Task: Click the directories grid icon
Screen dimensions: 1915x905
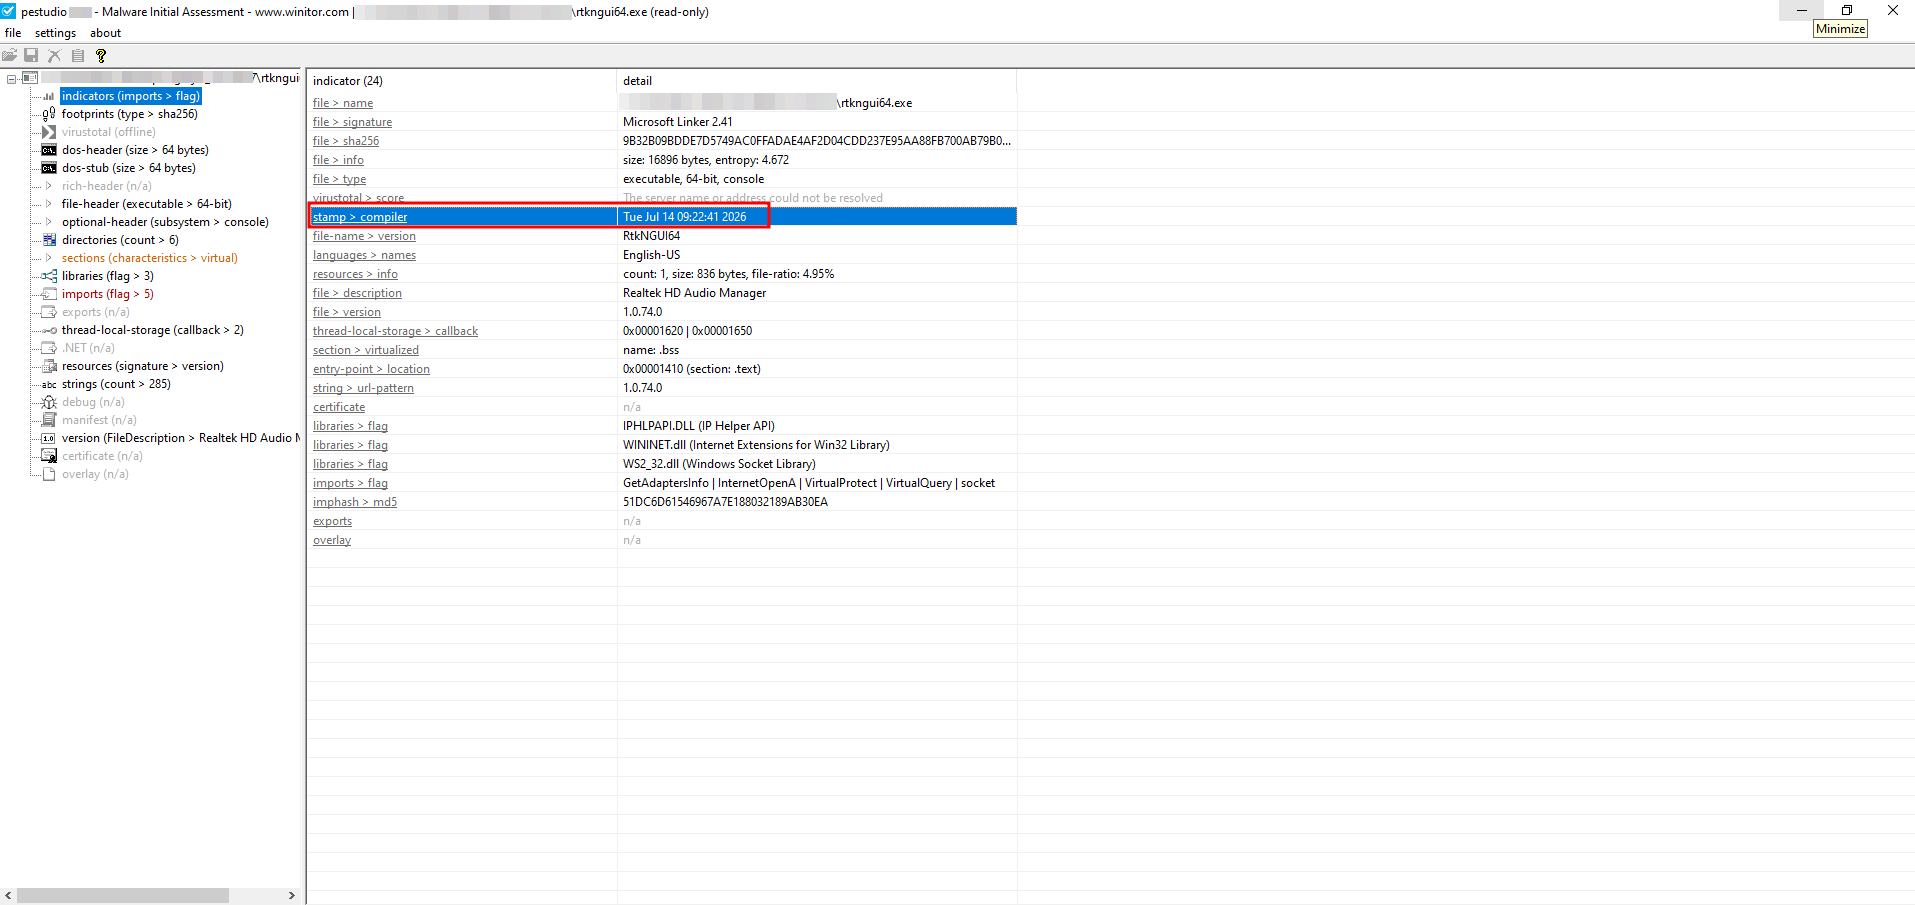Action: [49, 240]
